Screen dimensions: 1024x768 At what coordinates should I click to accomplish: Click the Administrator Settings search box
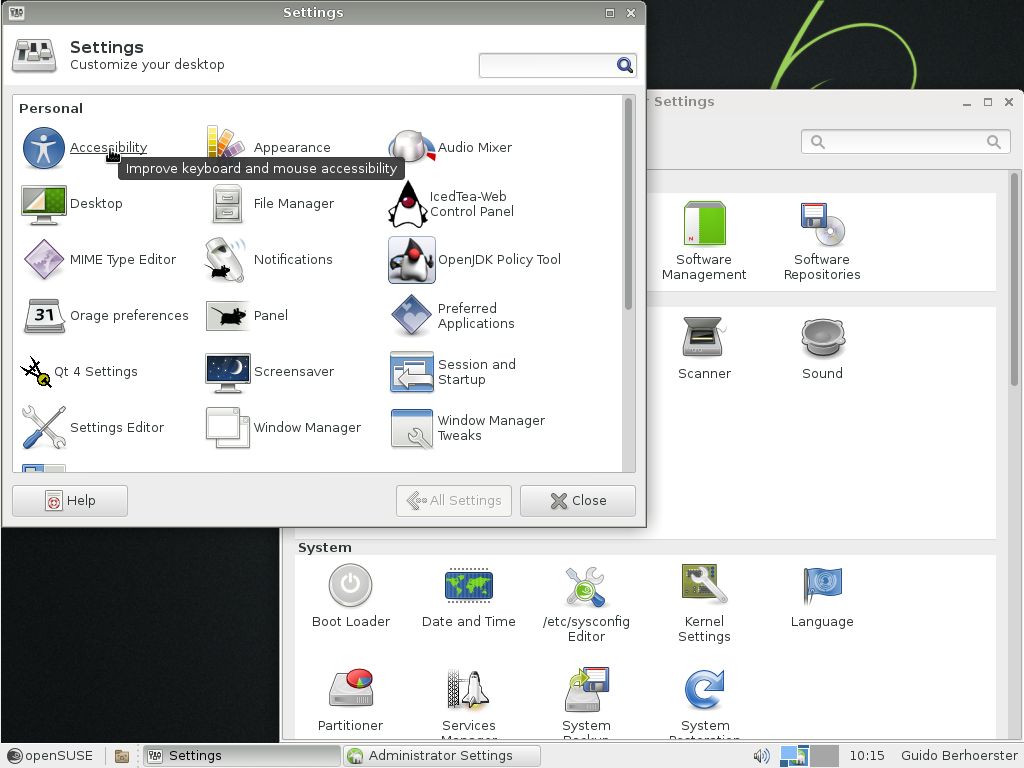click(x=905, y=142)
